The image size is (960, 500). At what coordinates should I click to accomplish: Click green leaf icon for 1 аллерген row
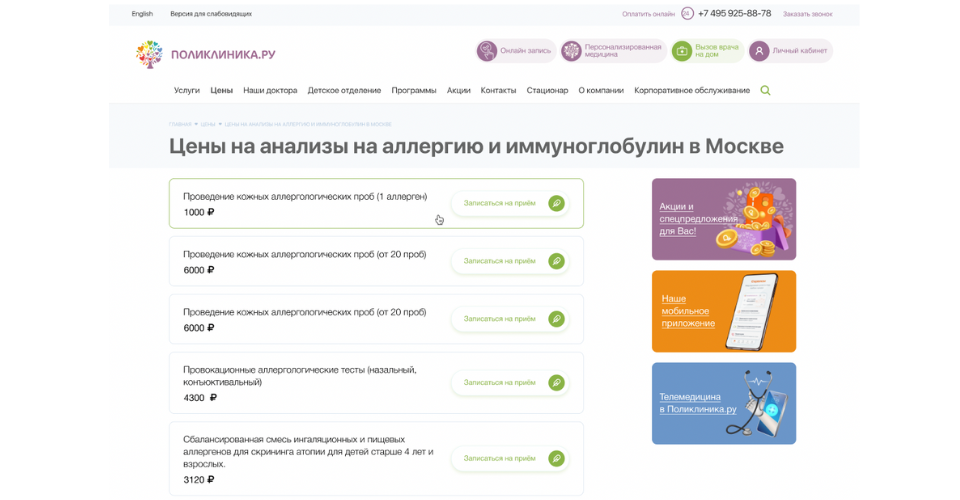click(x=557, y=203)
